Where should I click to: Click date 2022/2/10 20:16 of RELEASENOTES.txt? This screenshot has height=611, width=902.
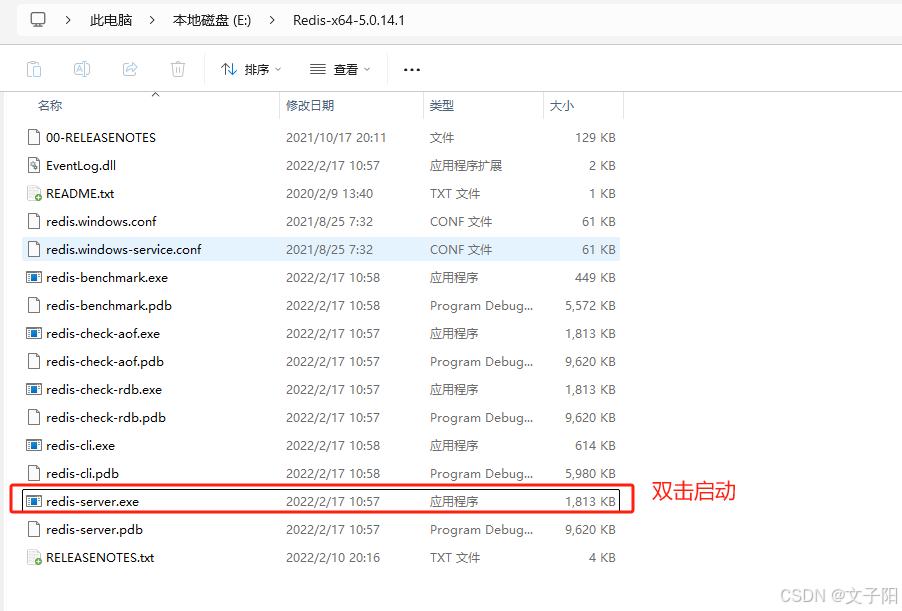pyautogui.click(x=333, y=558)
